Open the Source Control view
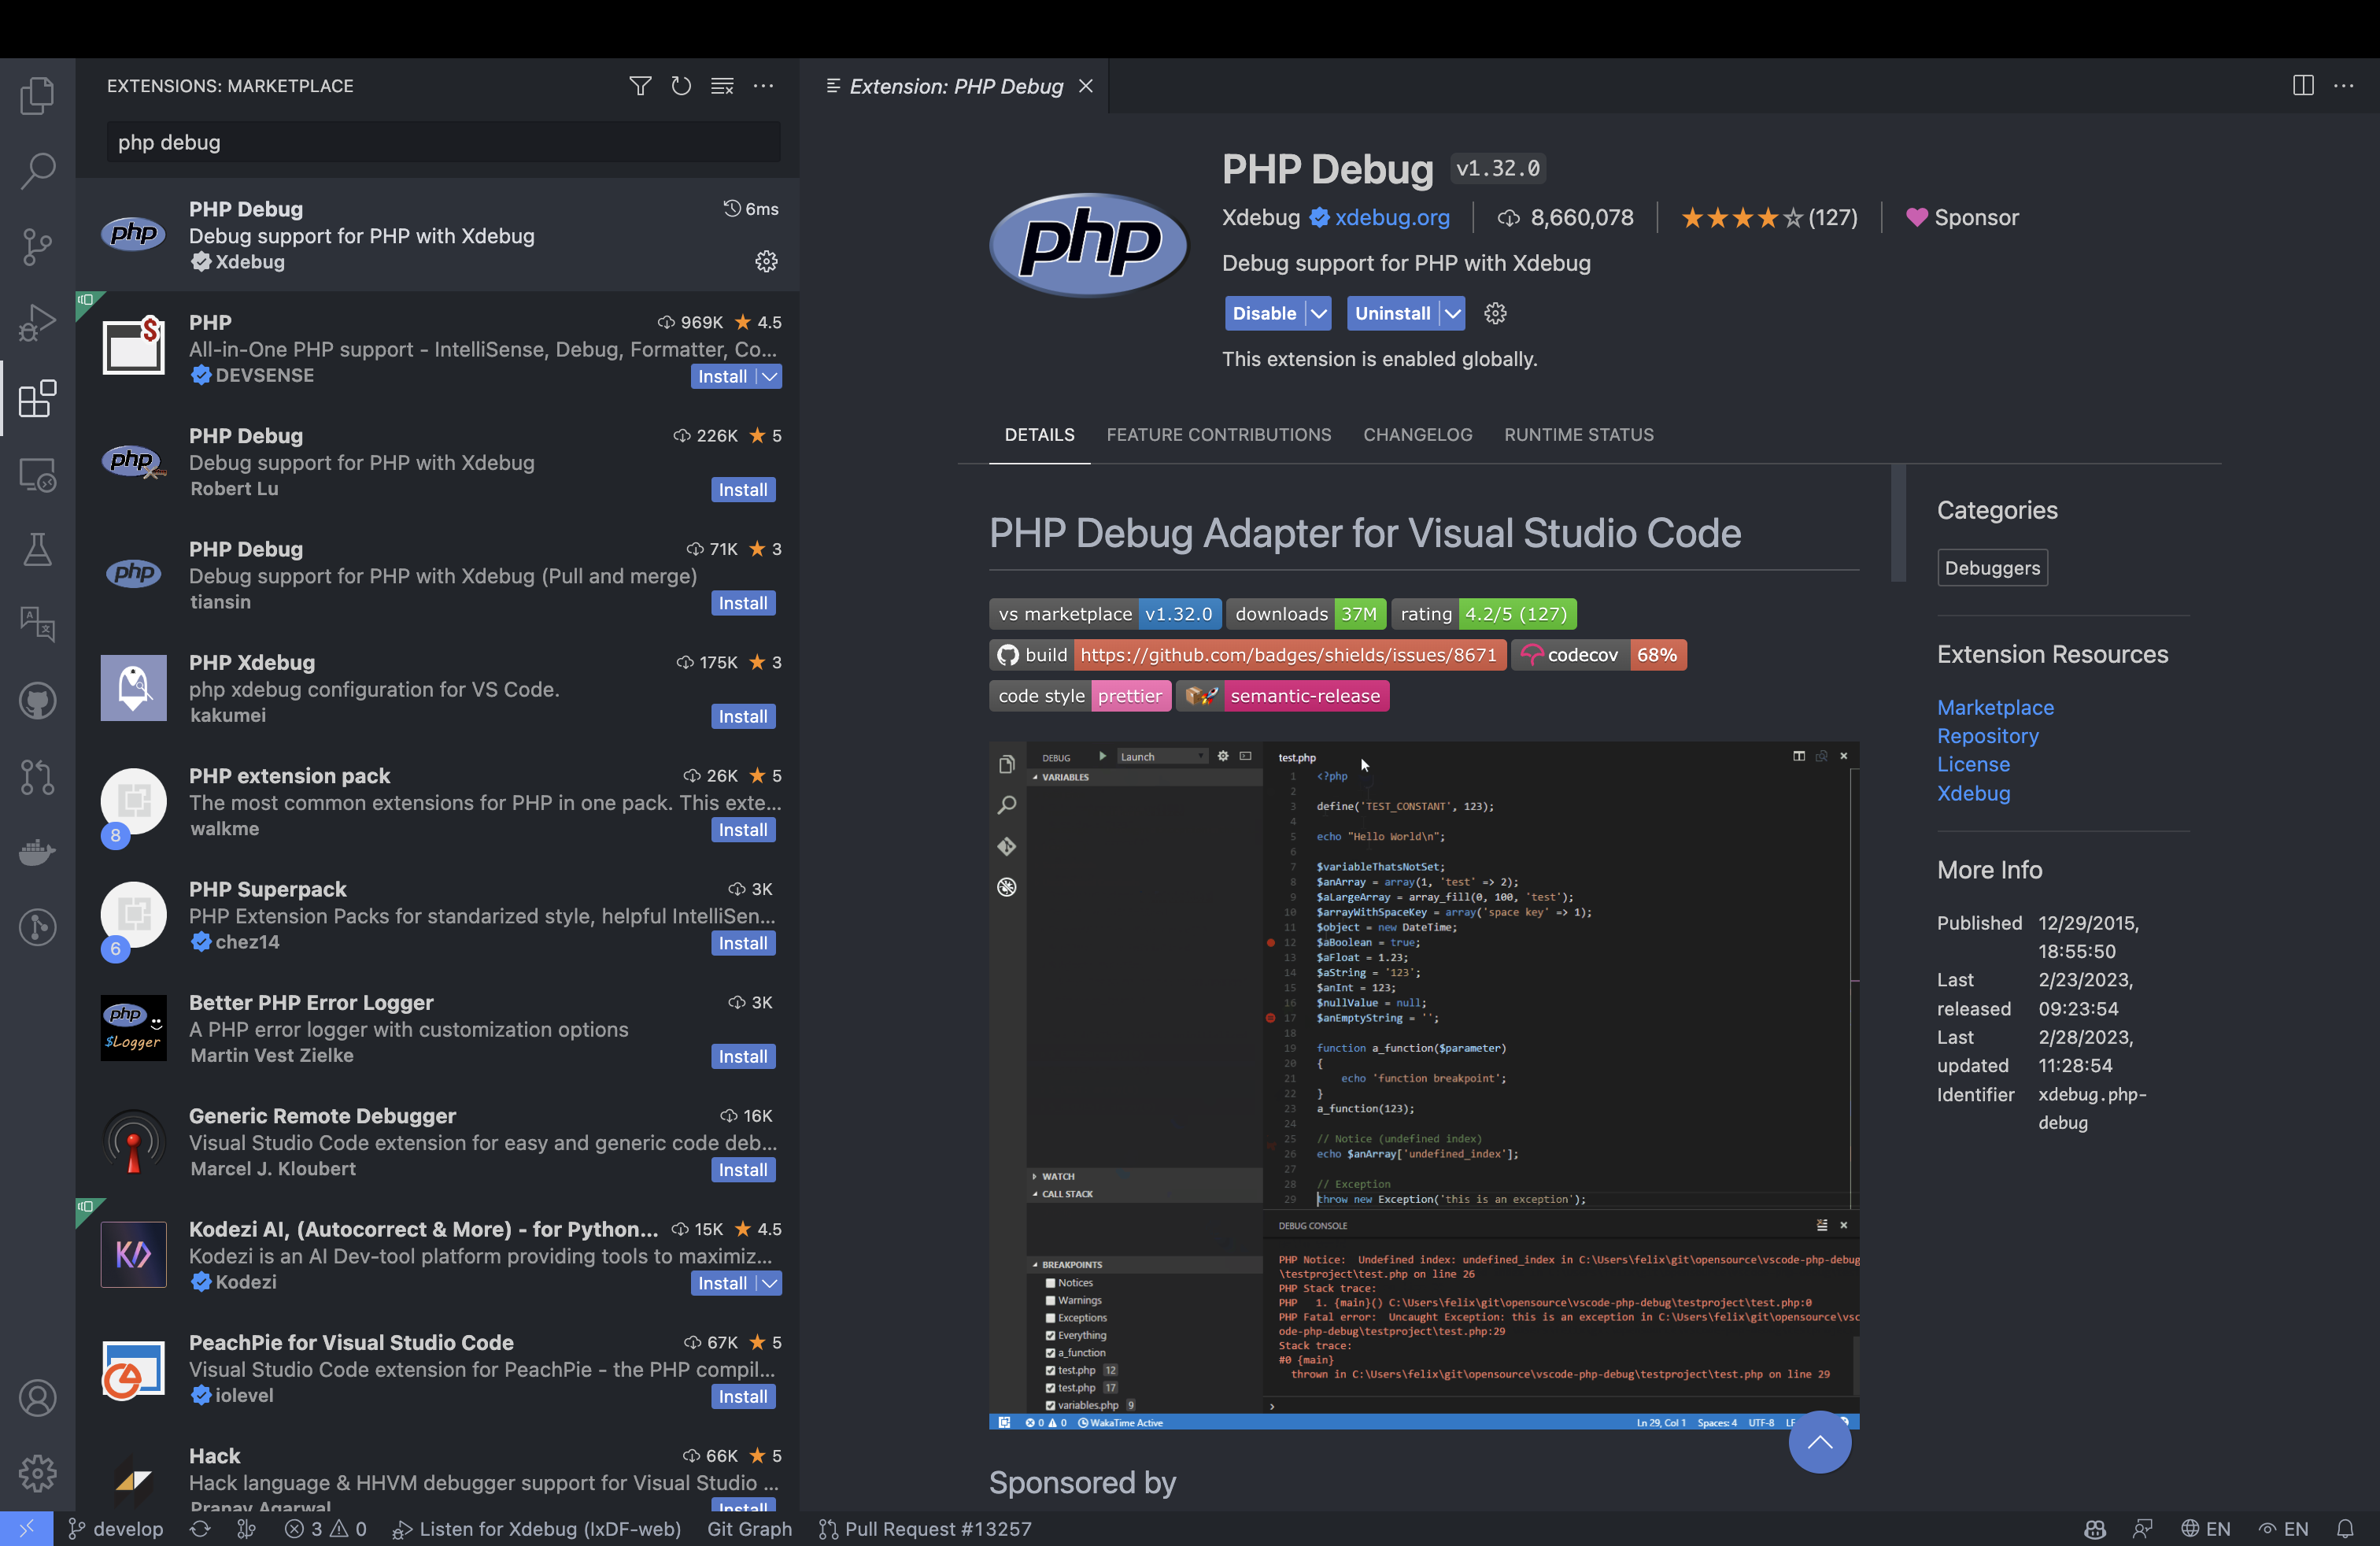 pyautogui.click(x=37, y=246)
